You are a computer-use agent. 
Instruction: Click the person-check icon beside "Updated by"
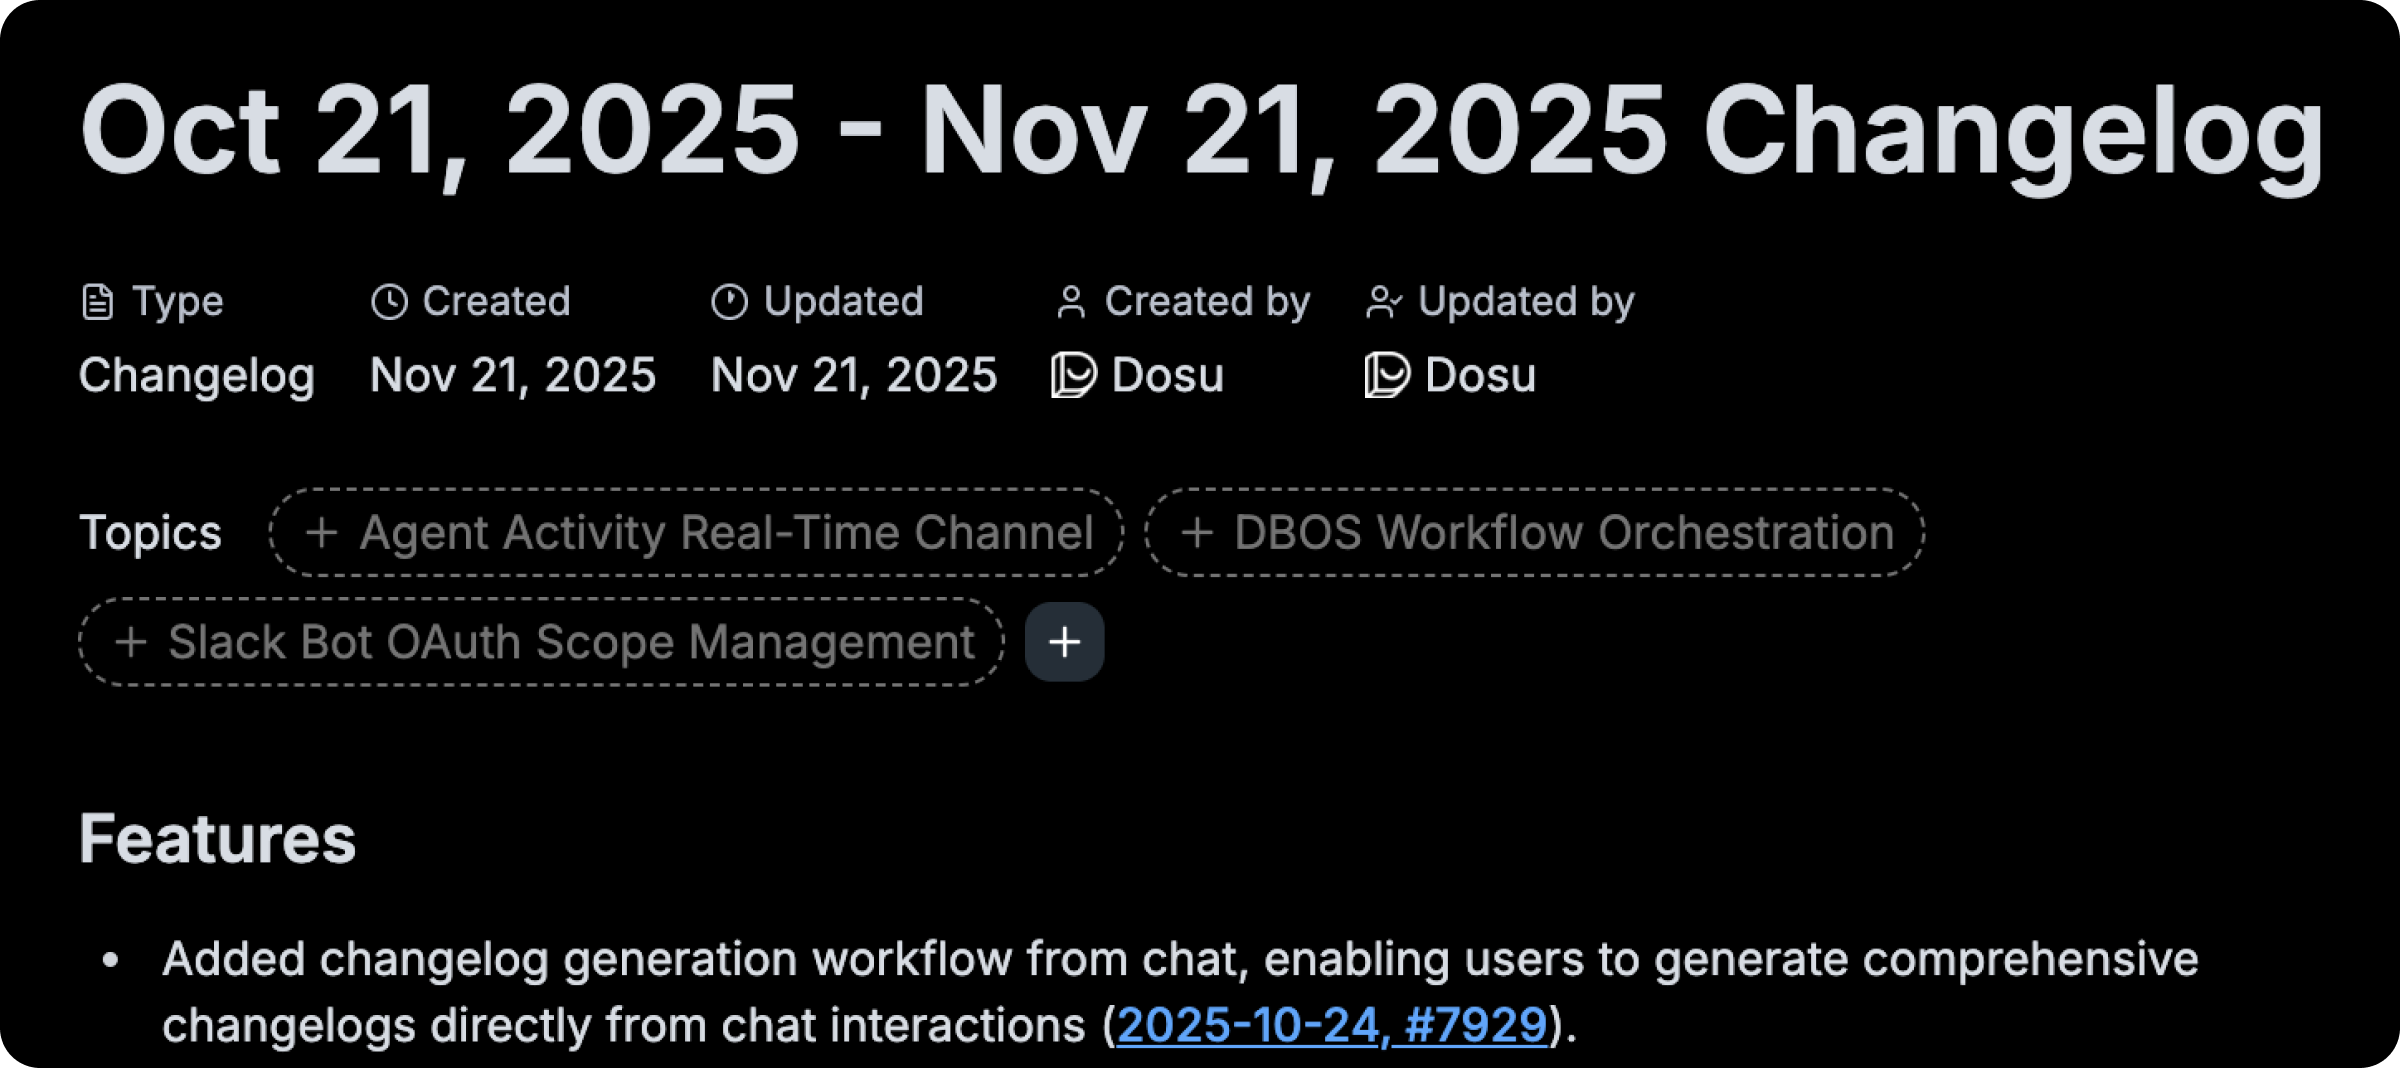[1385, 300]
